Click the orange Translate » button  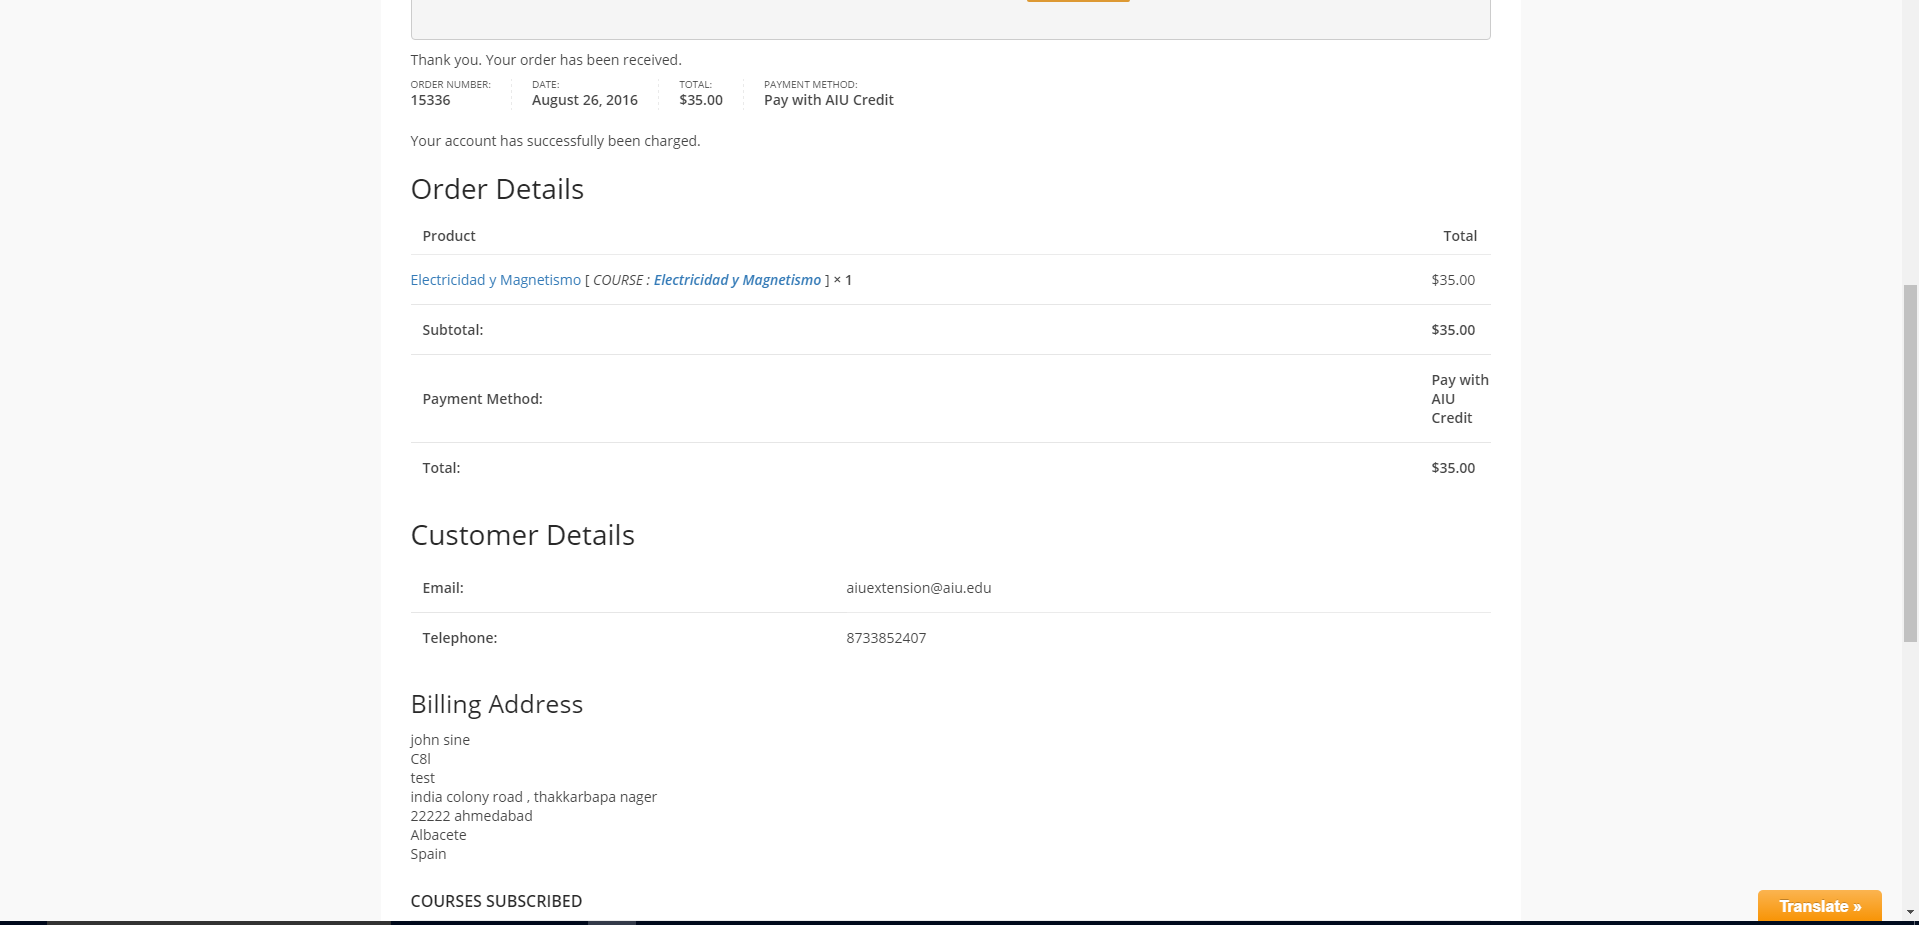click(x=1819, y=906)
